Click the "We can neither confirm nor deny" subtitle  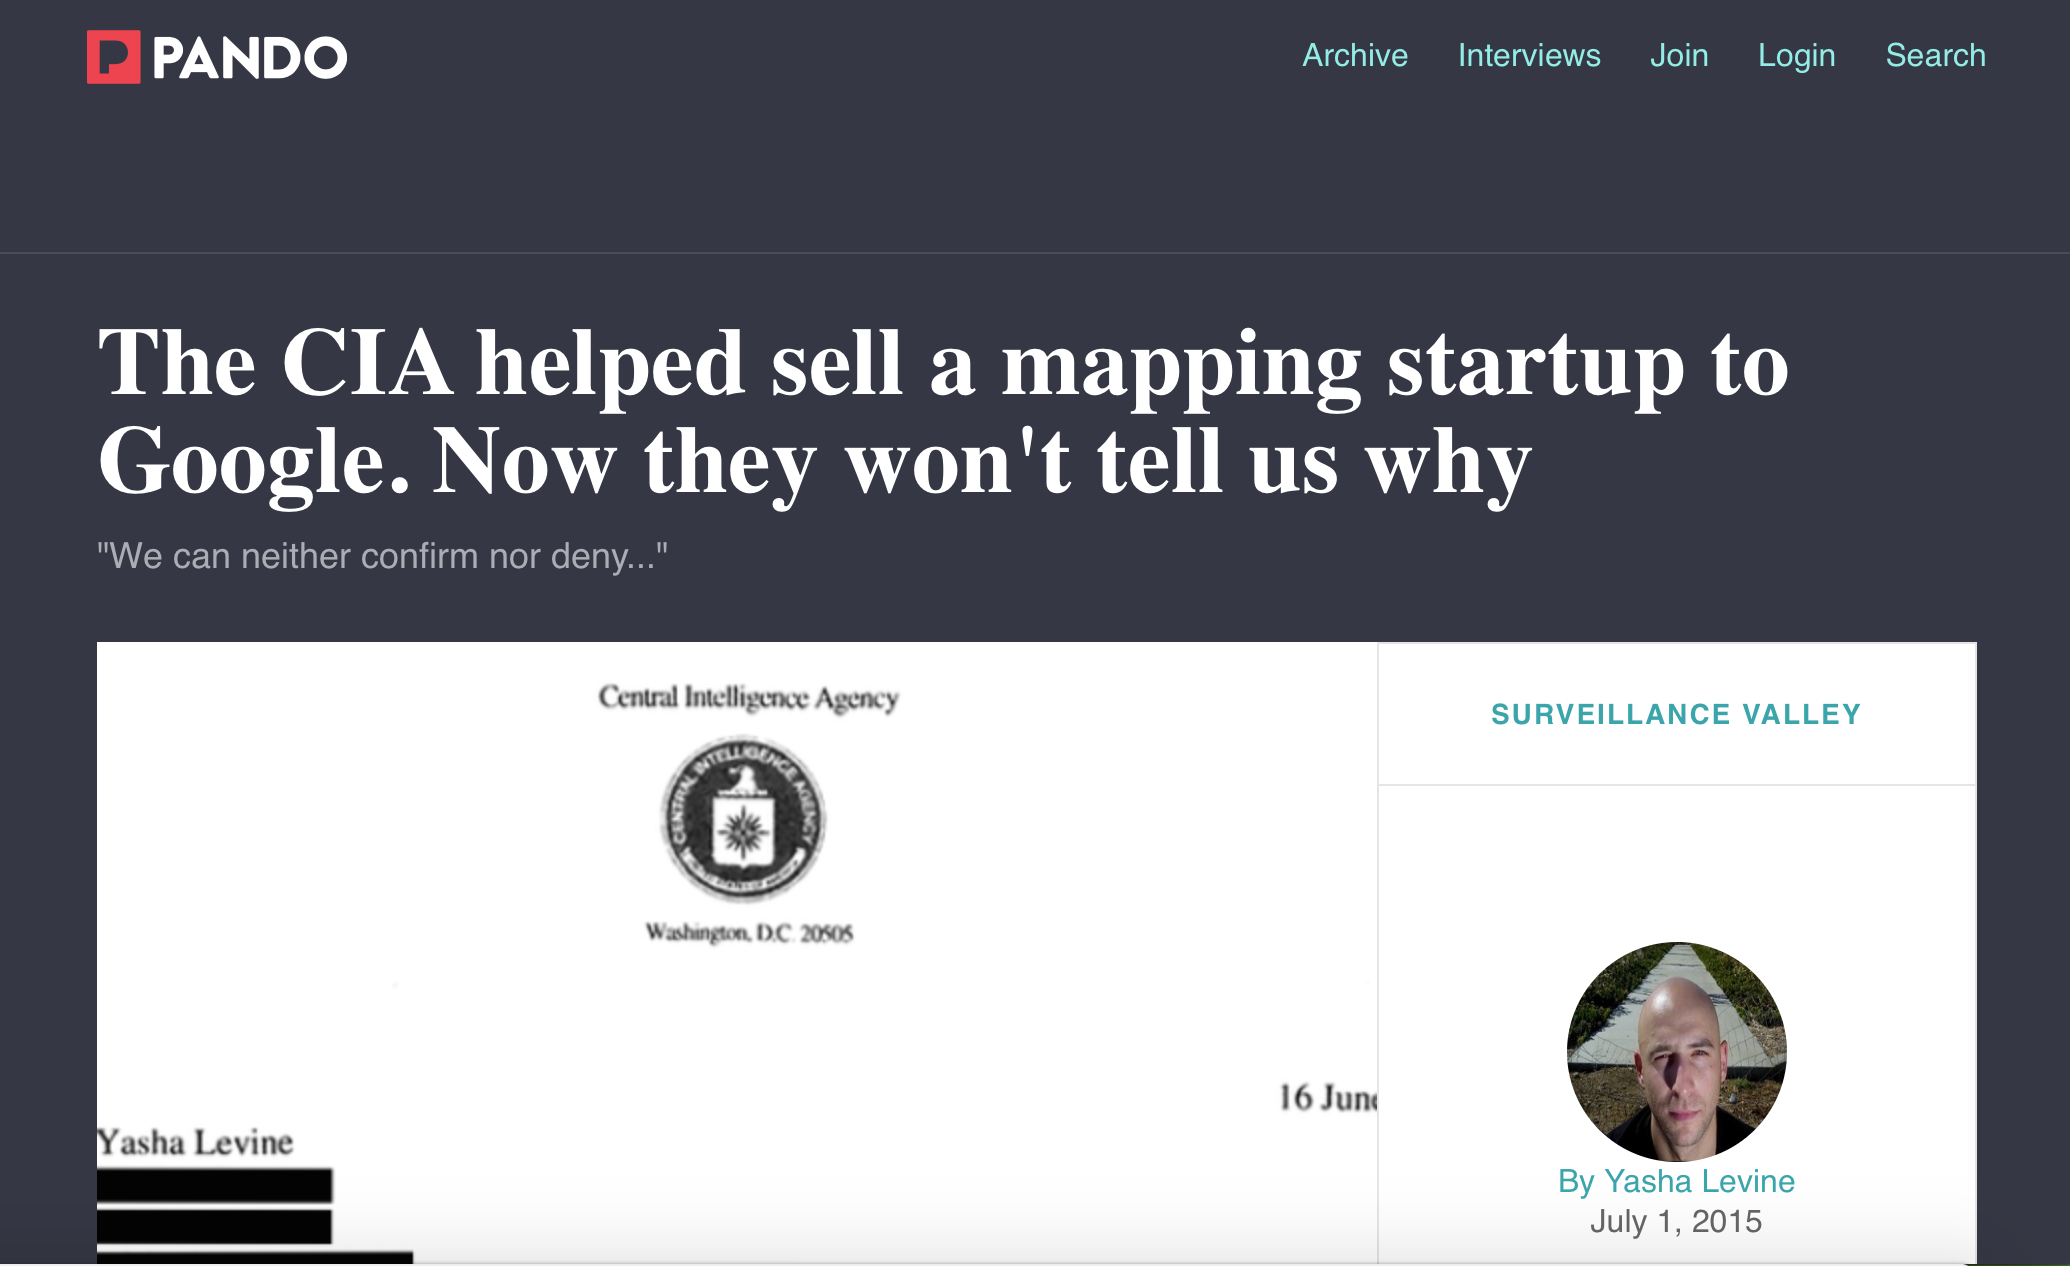click(382, 556)
